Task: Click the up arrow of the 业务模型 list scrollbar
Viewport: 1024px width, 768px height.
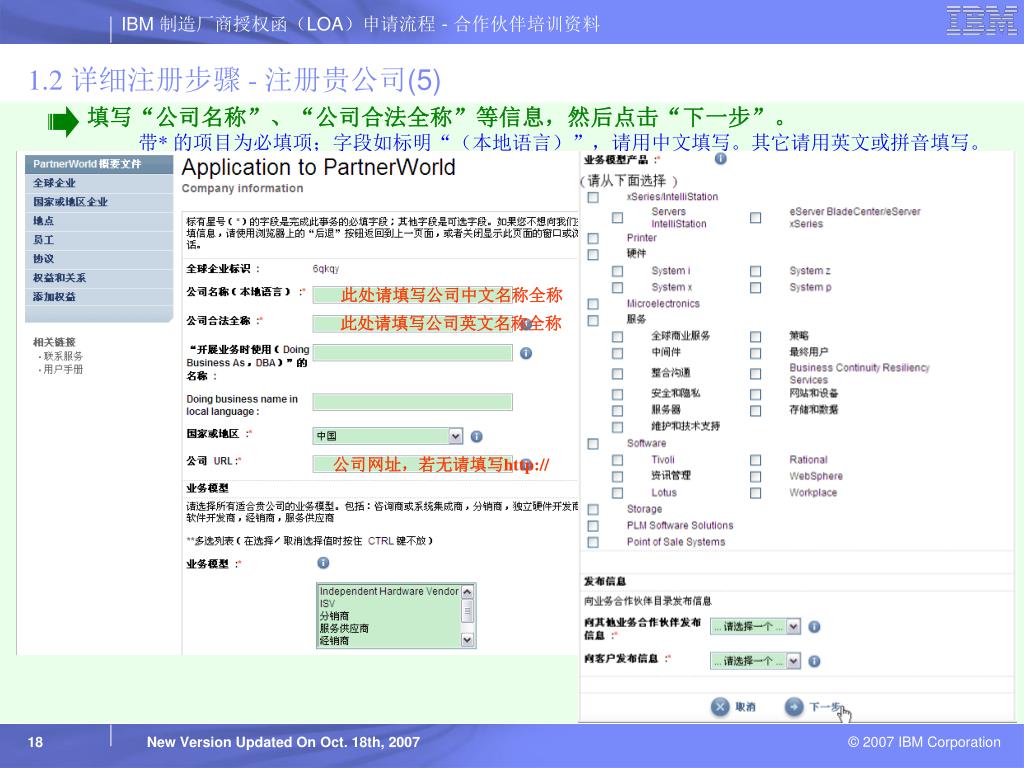Action: point(468,591)
